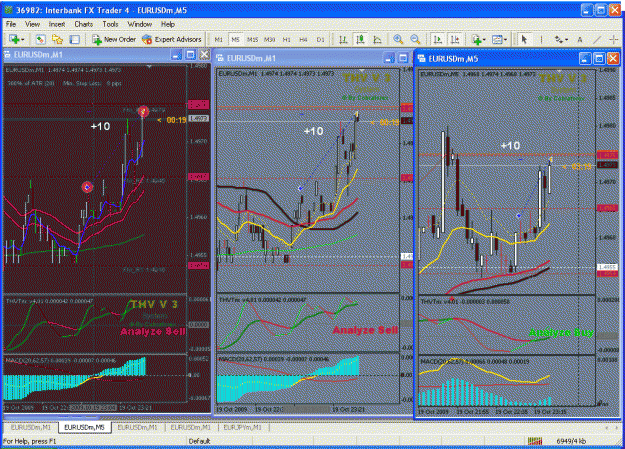
Task: Switch timeframe to M15
Action: click(x=252, y=39)
